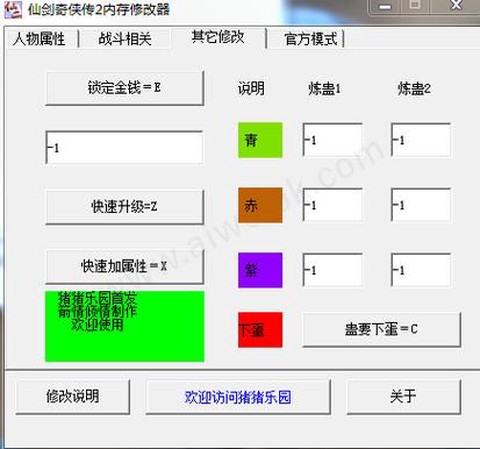Click the 修改说明 button
The height and width of the screenshot is (449, 480).
(x=73, y=397)
